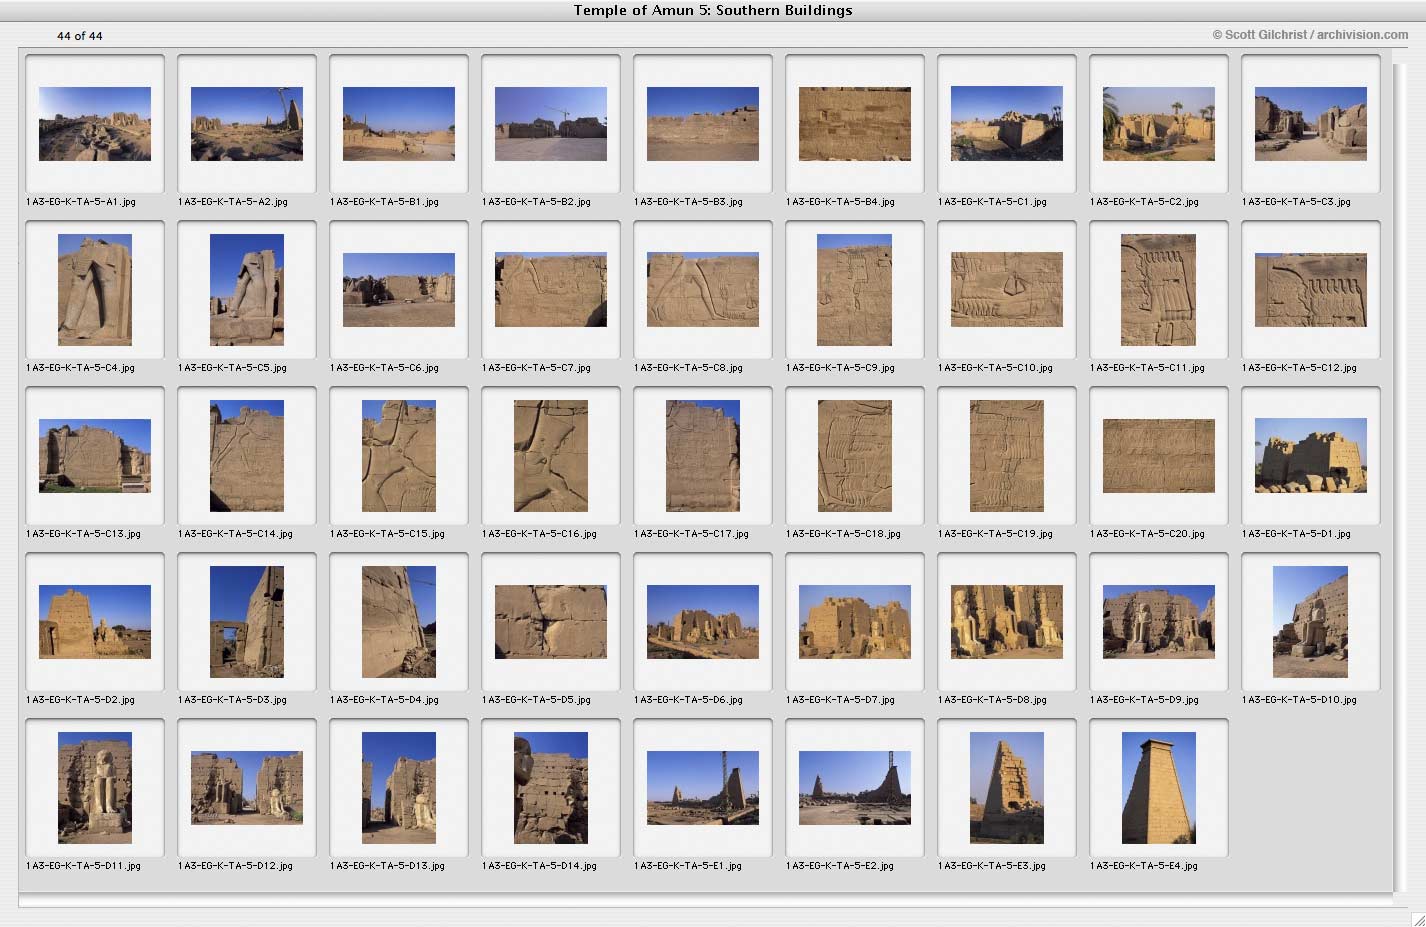Open thumbnail 1A3-EG-K-TA-5-A1.jpg

point(95,124)
